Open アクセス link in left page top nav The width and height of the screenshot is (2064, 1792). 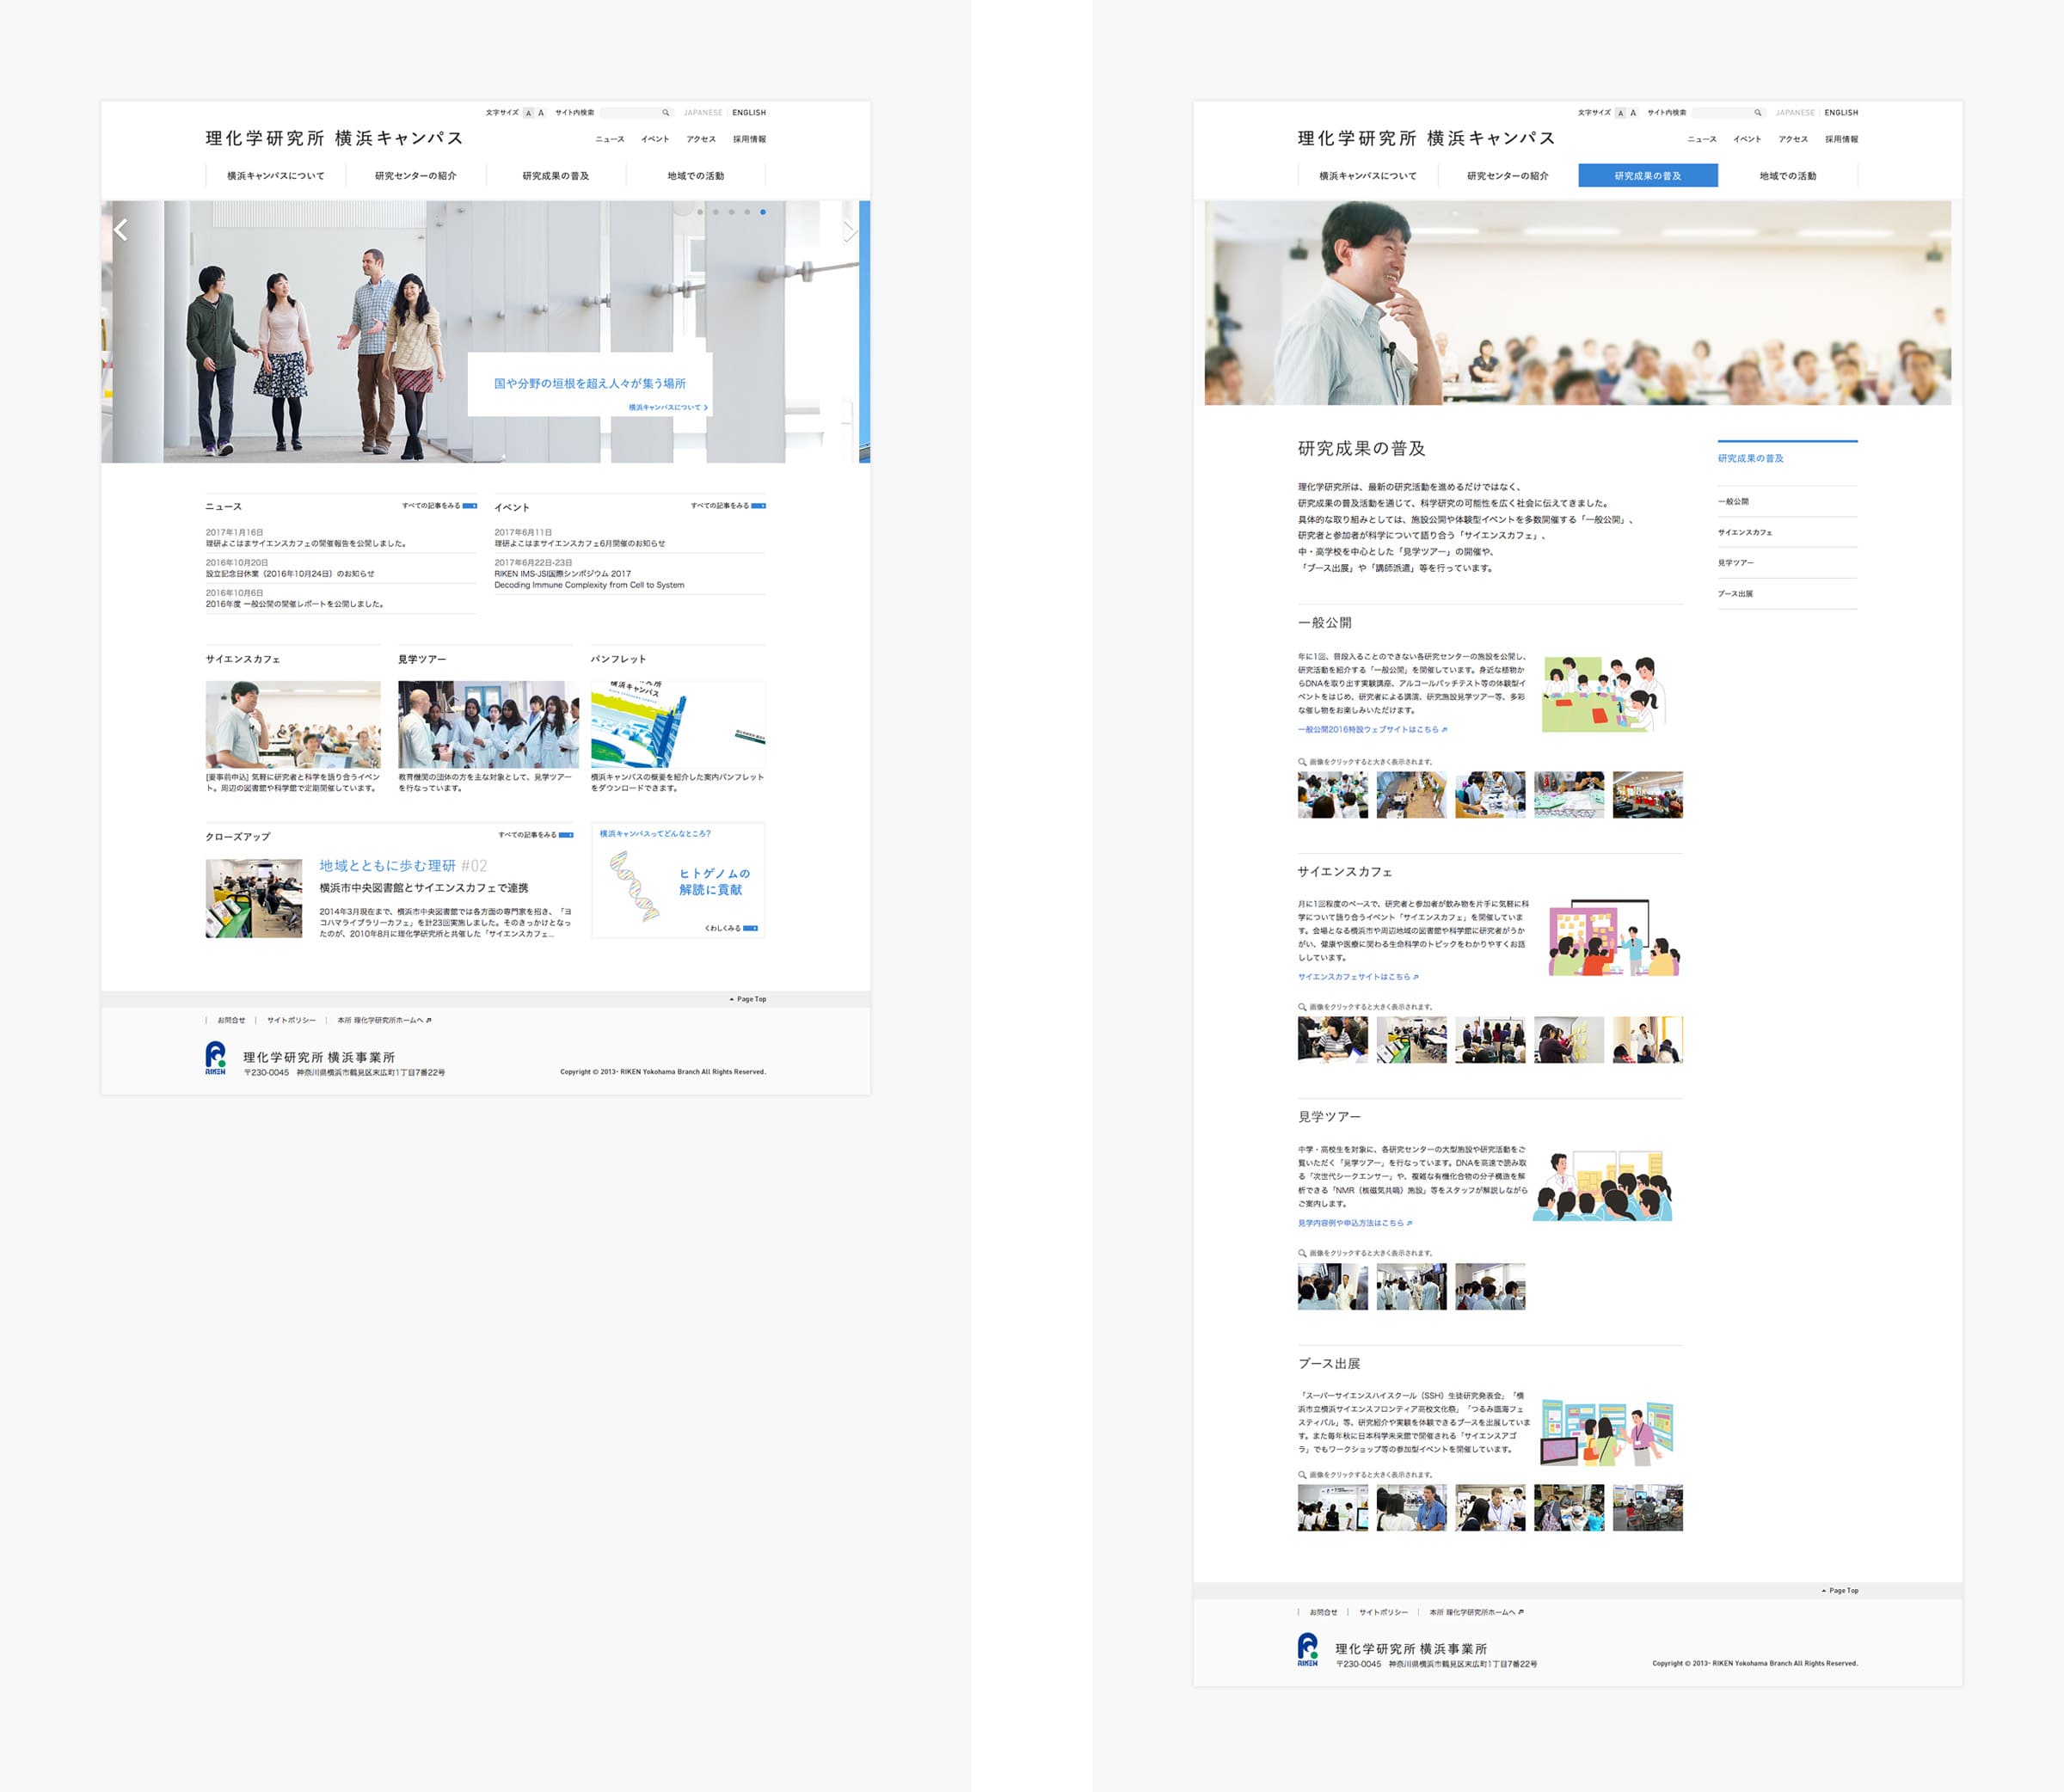pyautogui.click(x=701, y=139)
